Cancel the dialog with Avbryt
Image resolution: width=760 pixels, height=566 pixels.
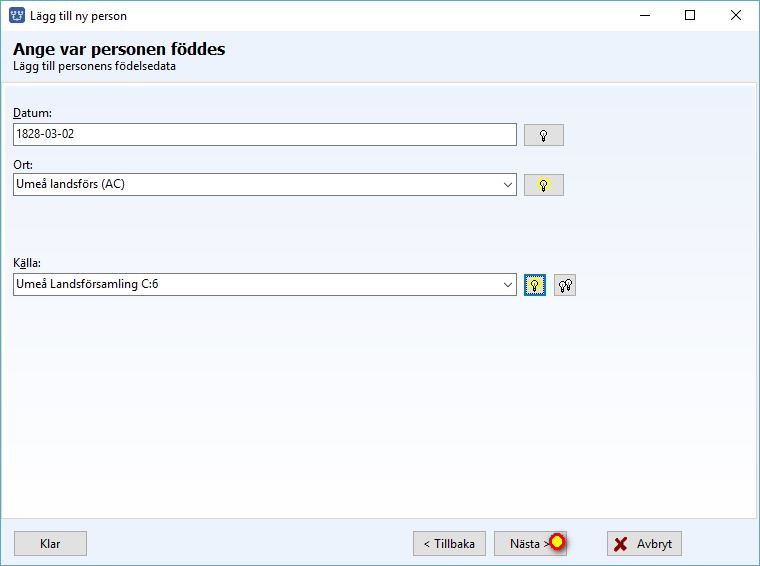coord(644,544)
